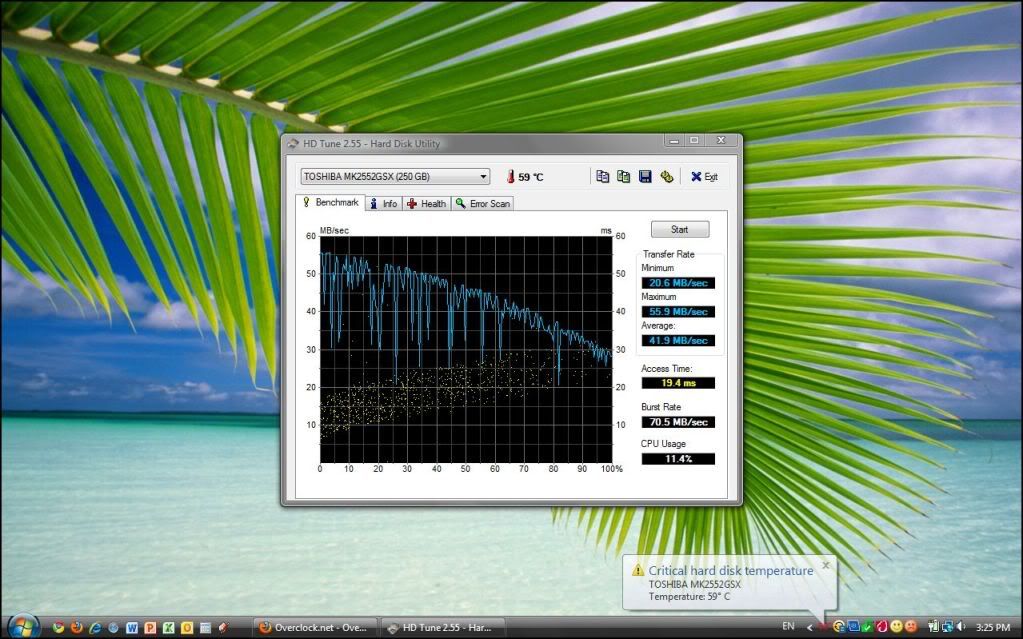Open HD Tune options via the yellow icon
The width and height of the screenshot is (1023, 639).
667,176
